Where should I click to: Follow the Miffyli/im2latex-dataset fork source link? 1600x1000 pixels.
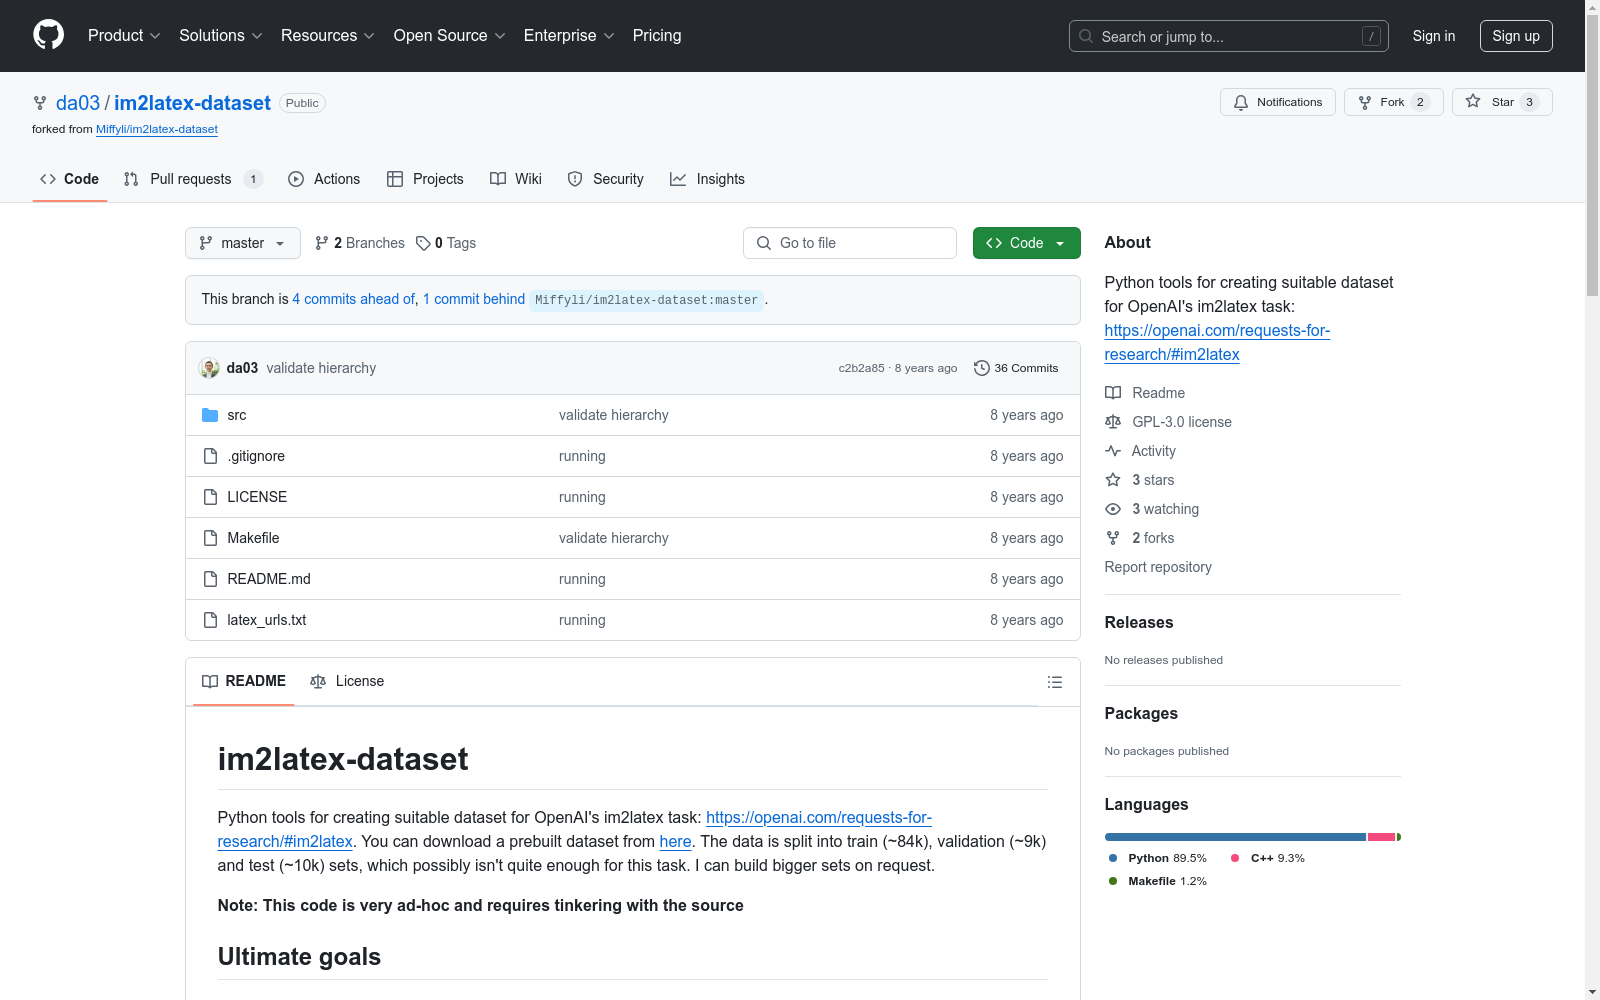[x=157, y=129]
